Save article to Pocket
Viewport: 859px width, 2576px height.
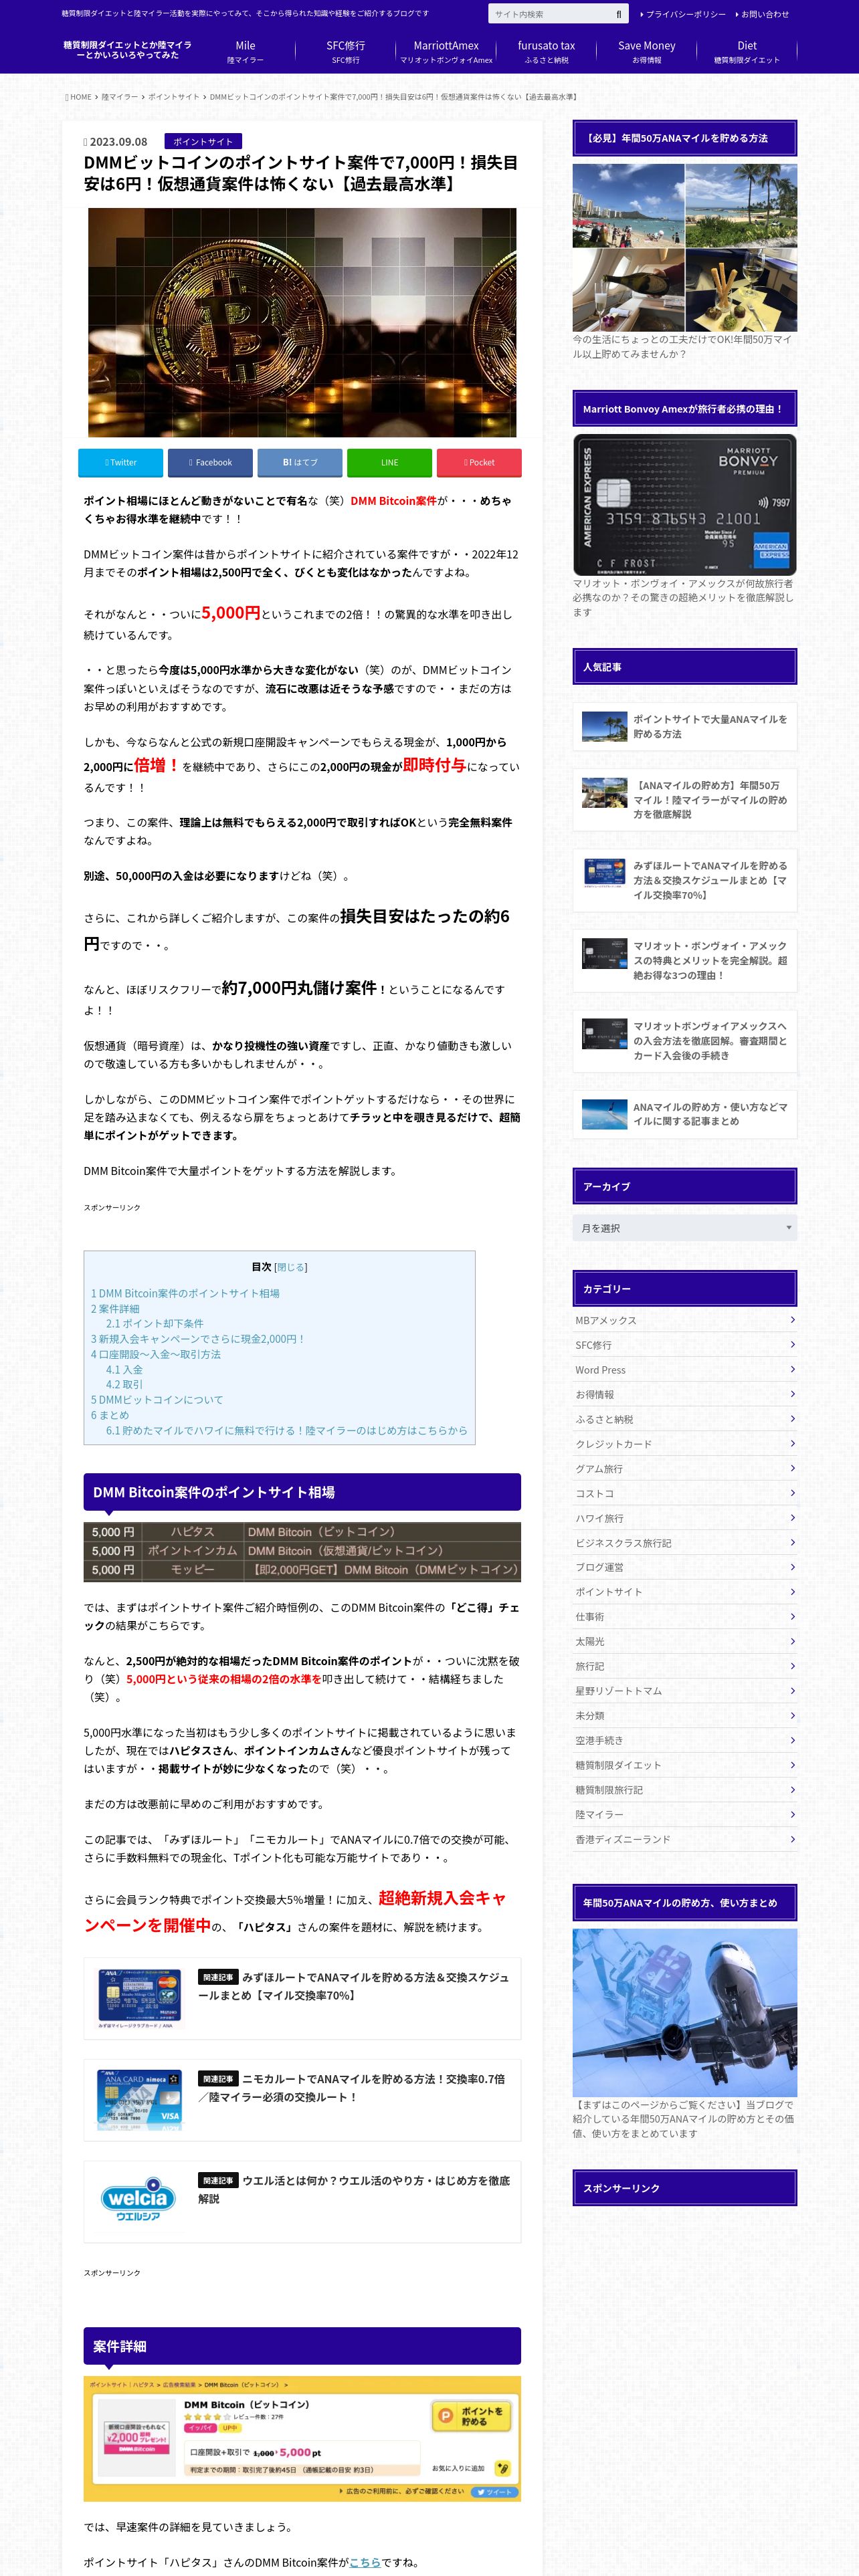pyautogui.click(x=479, y=462)
